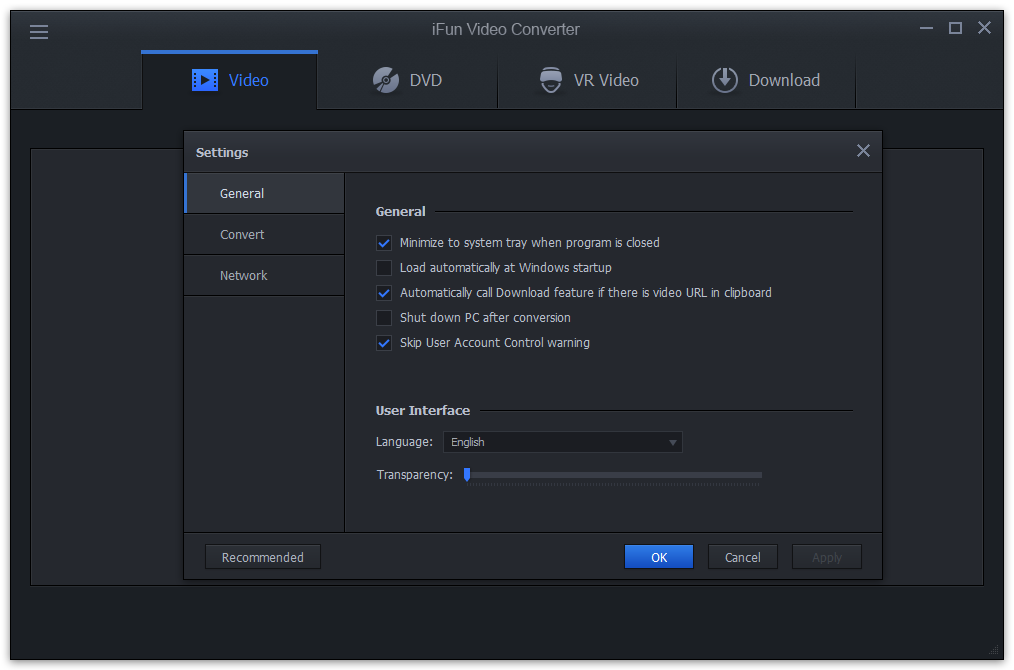Toggle Automatically call Download feature checkbox
This screenshot has width=1014, height=670.
(x=384, y=293)
